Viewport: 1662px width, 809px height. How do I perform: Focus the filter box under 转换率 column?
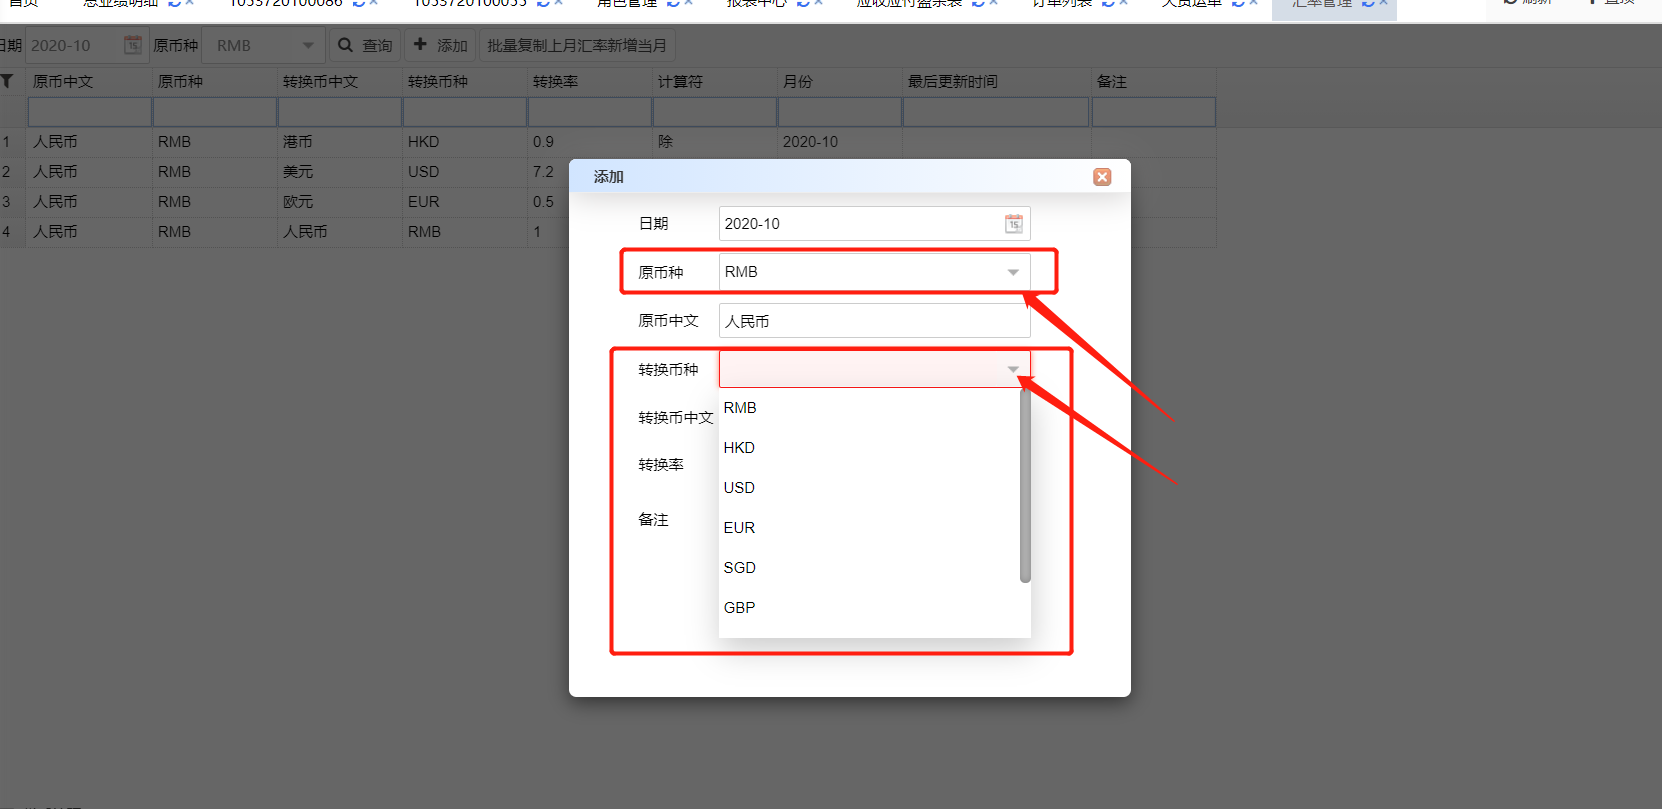click(590, 112)
